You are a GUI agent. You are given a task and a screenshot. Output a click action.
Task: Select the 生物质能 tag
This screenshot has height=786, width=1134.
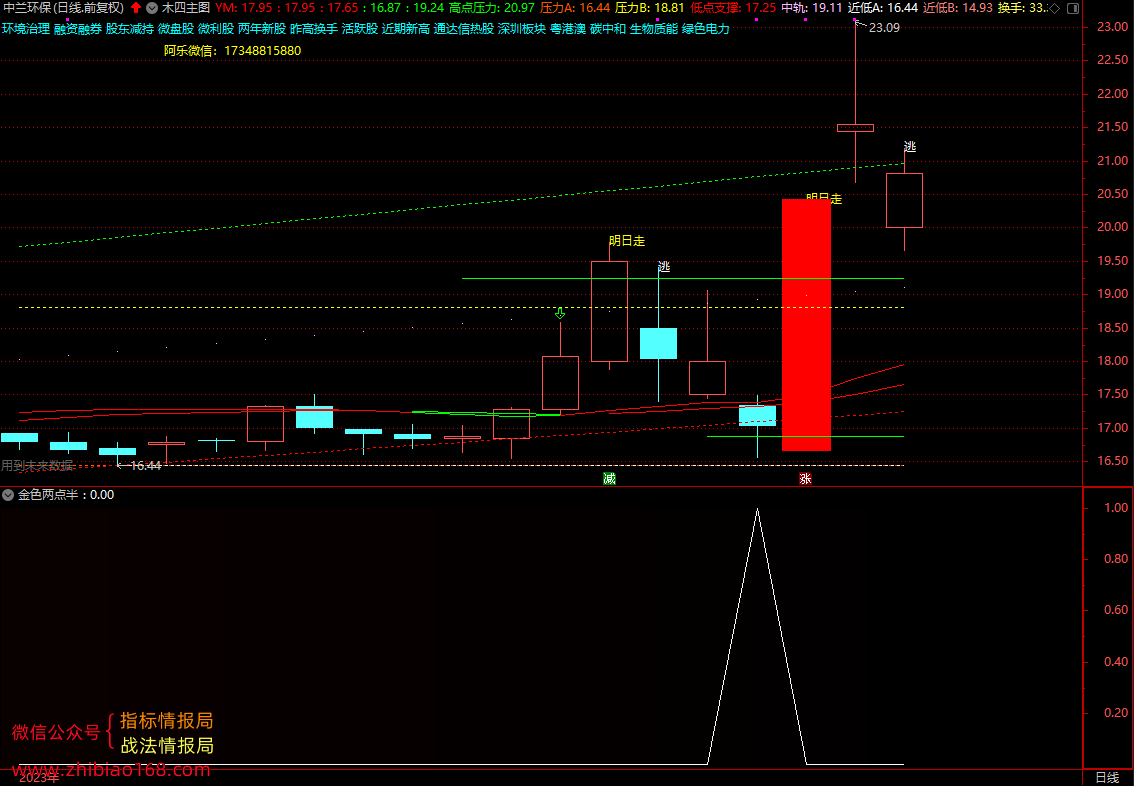[654, 29]
